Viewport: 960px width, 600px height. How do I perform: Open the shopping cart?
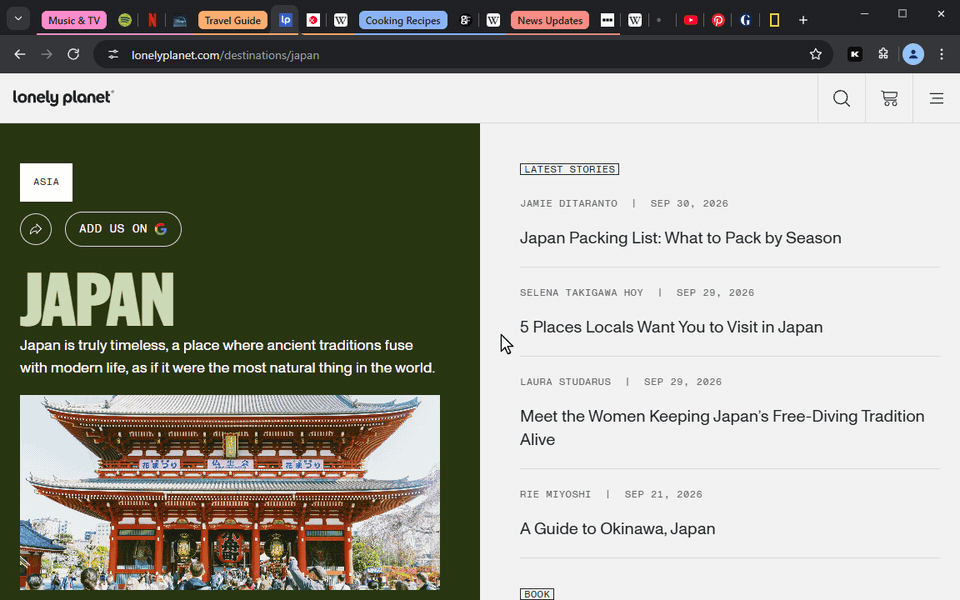890,98
